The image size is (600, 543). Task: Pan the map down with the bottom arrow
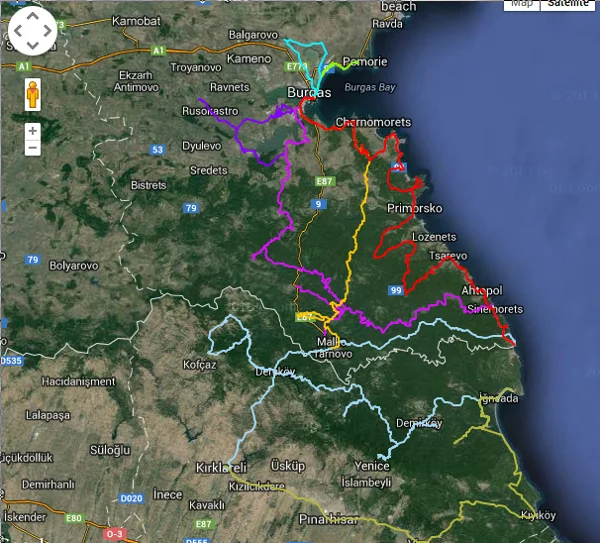point(32,46)
